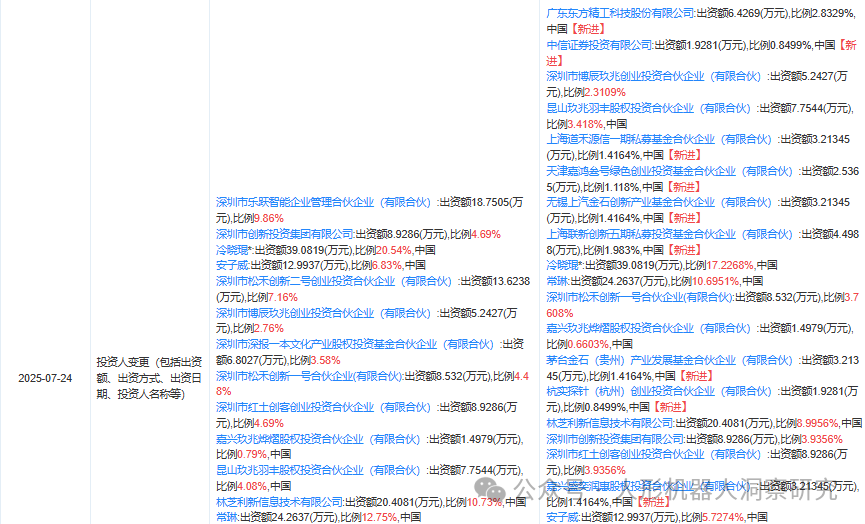Open 昆山玖兆羽丰 link with ratio 4.08%
Image resolution: width=865 pixels, height=524 pixels.
point(318,470)
